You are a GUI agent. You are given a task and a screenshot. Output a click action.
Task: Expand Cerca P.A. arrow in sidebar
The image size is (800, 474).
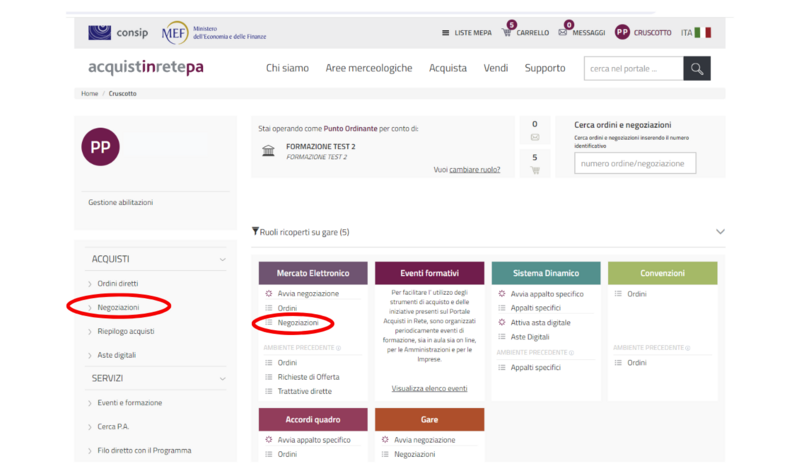point(90,427)
